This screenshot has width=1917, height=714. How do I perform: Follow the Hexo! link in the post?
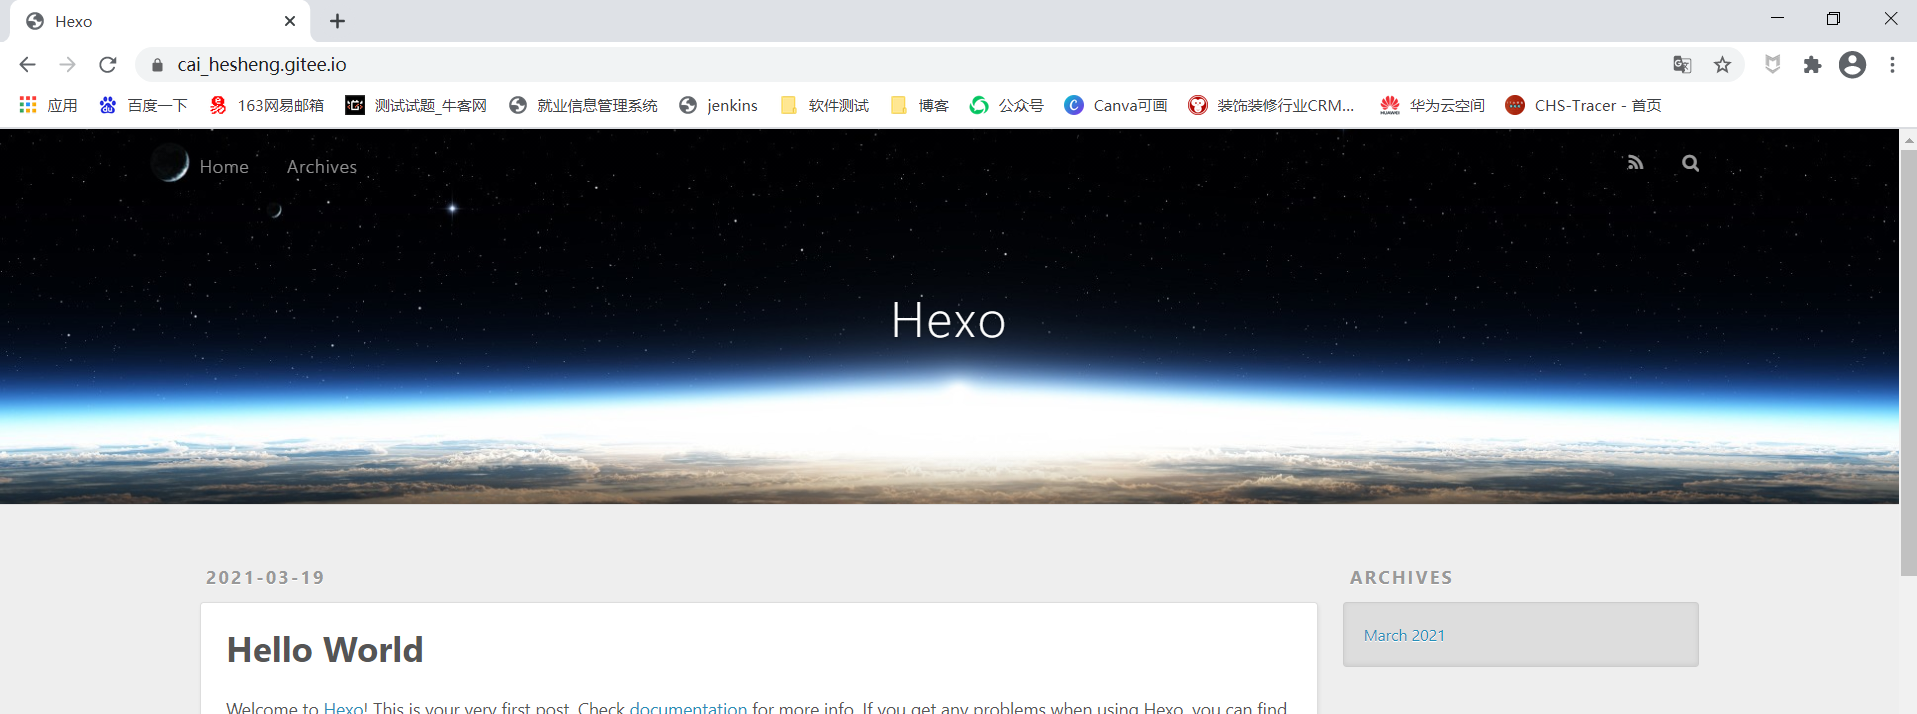pyautogui.click(x=346, y=707)
